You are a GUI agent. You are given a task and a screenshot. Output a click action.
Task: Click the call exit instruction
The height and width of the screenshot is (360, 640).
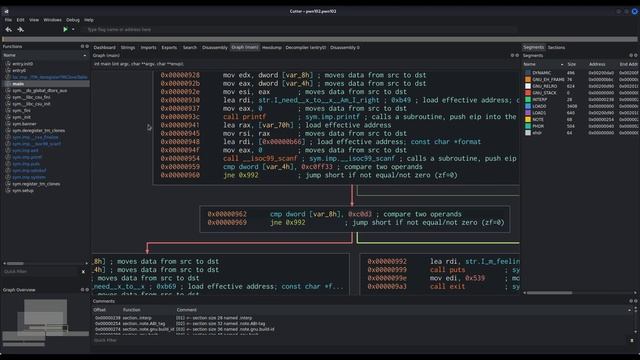(x=447, y=287)
